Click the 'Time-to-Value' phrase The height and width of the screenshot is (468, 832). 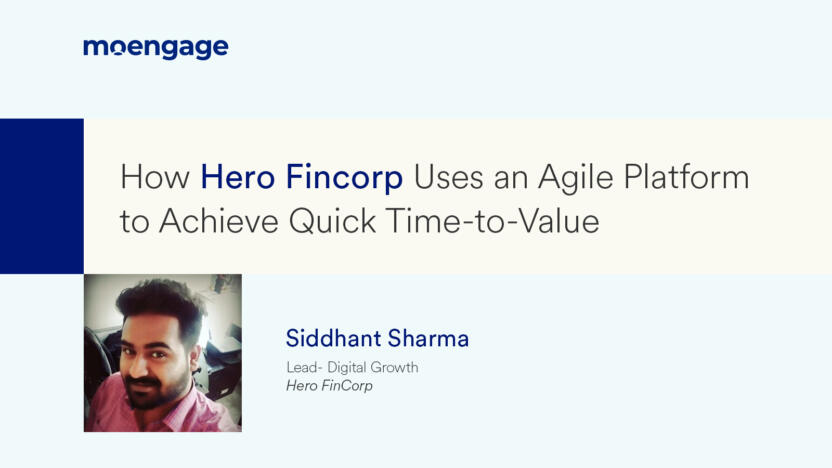493,221
